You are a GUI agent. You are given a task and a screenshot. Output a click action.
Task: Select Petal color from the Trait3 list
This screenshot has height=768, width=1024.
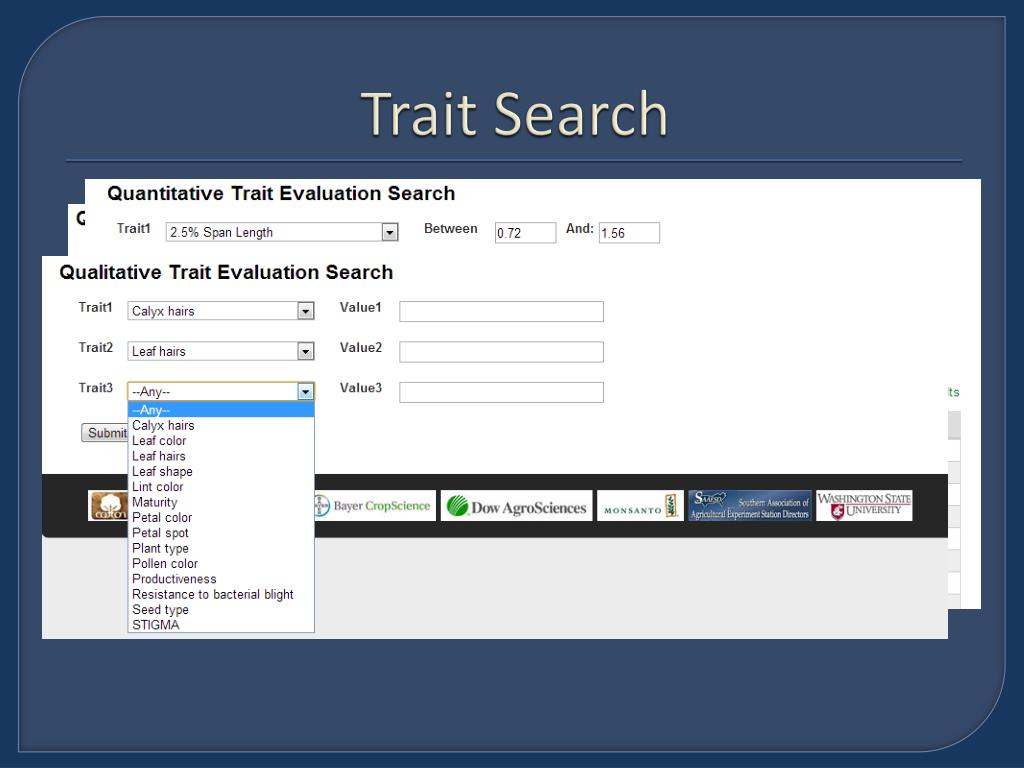click(x=221, y=517)
